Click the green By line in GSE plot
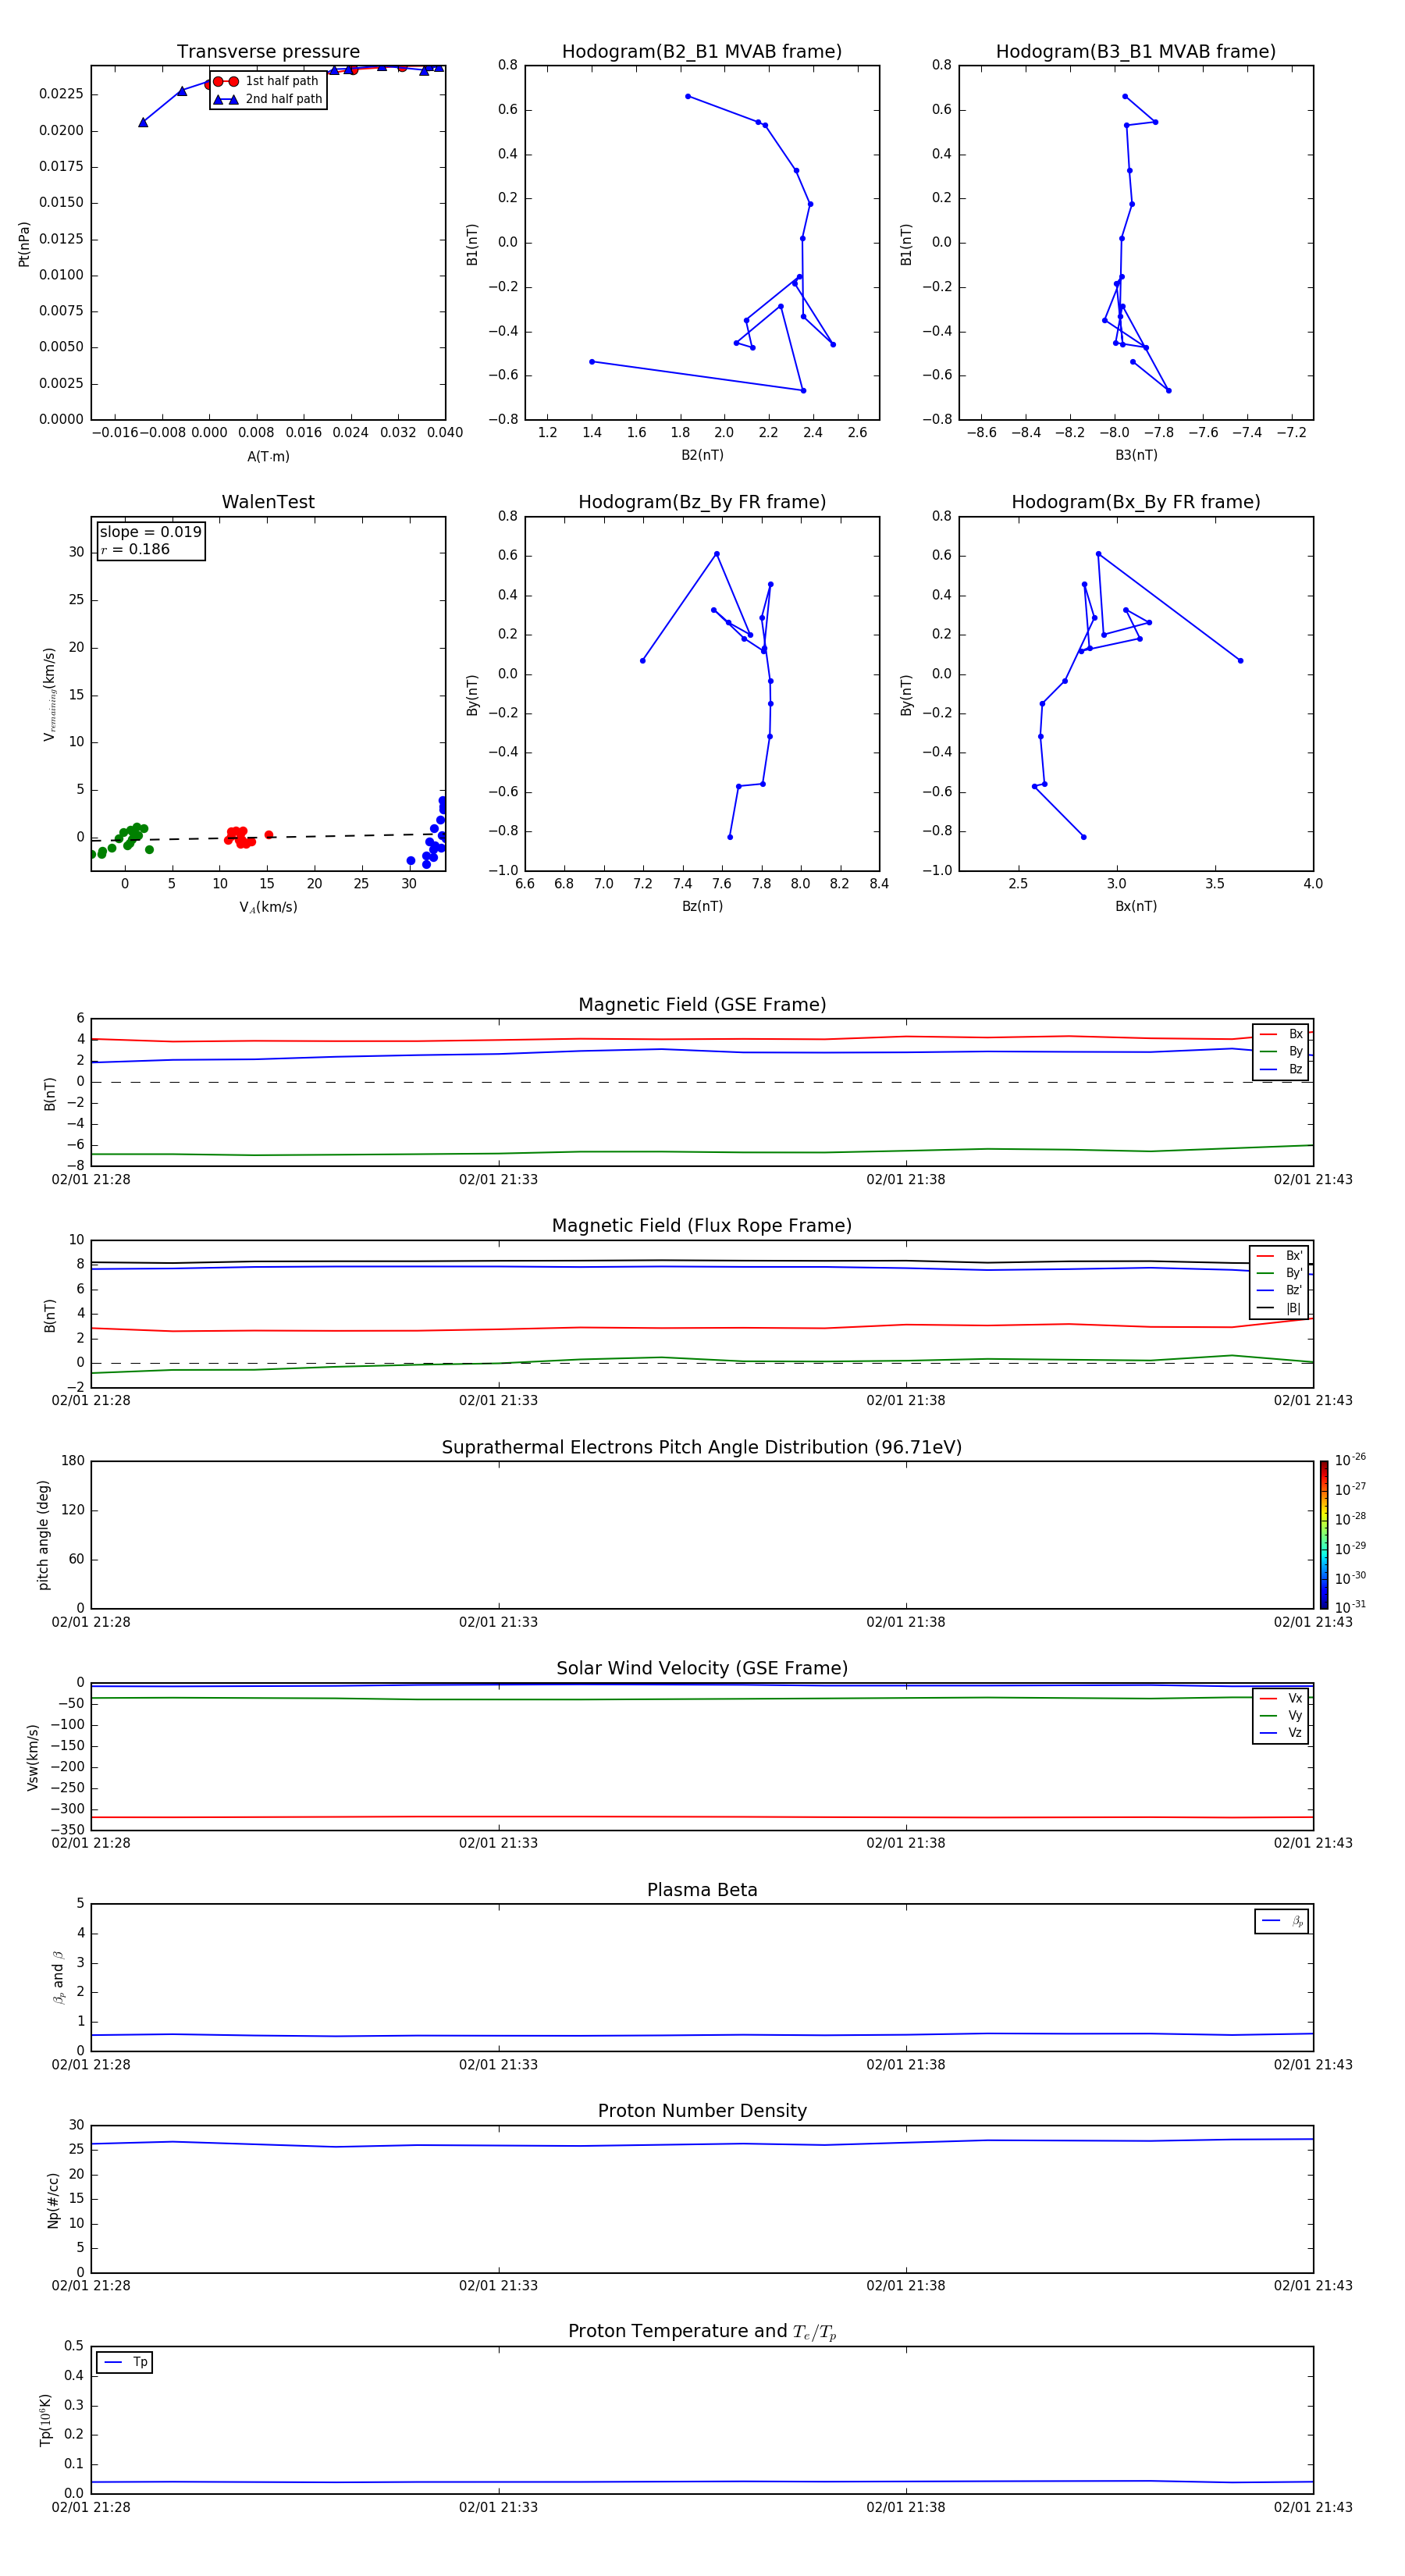Viewport: 1405px width, 2576px height. pos(702,1152)
